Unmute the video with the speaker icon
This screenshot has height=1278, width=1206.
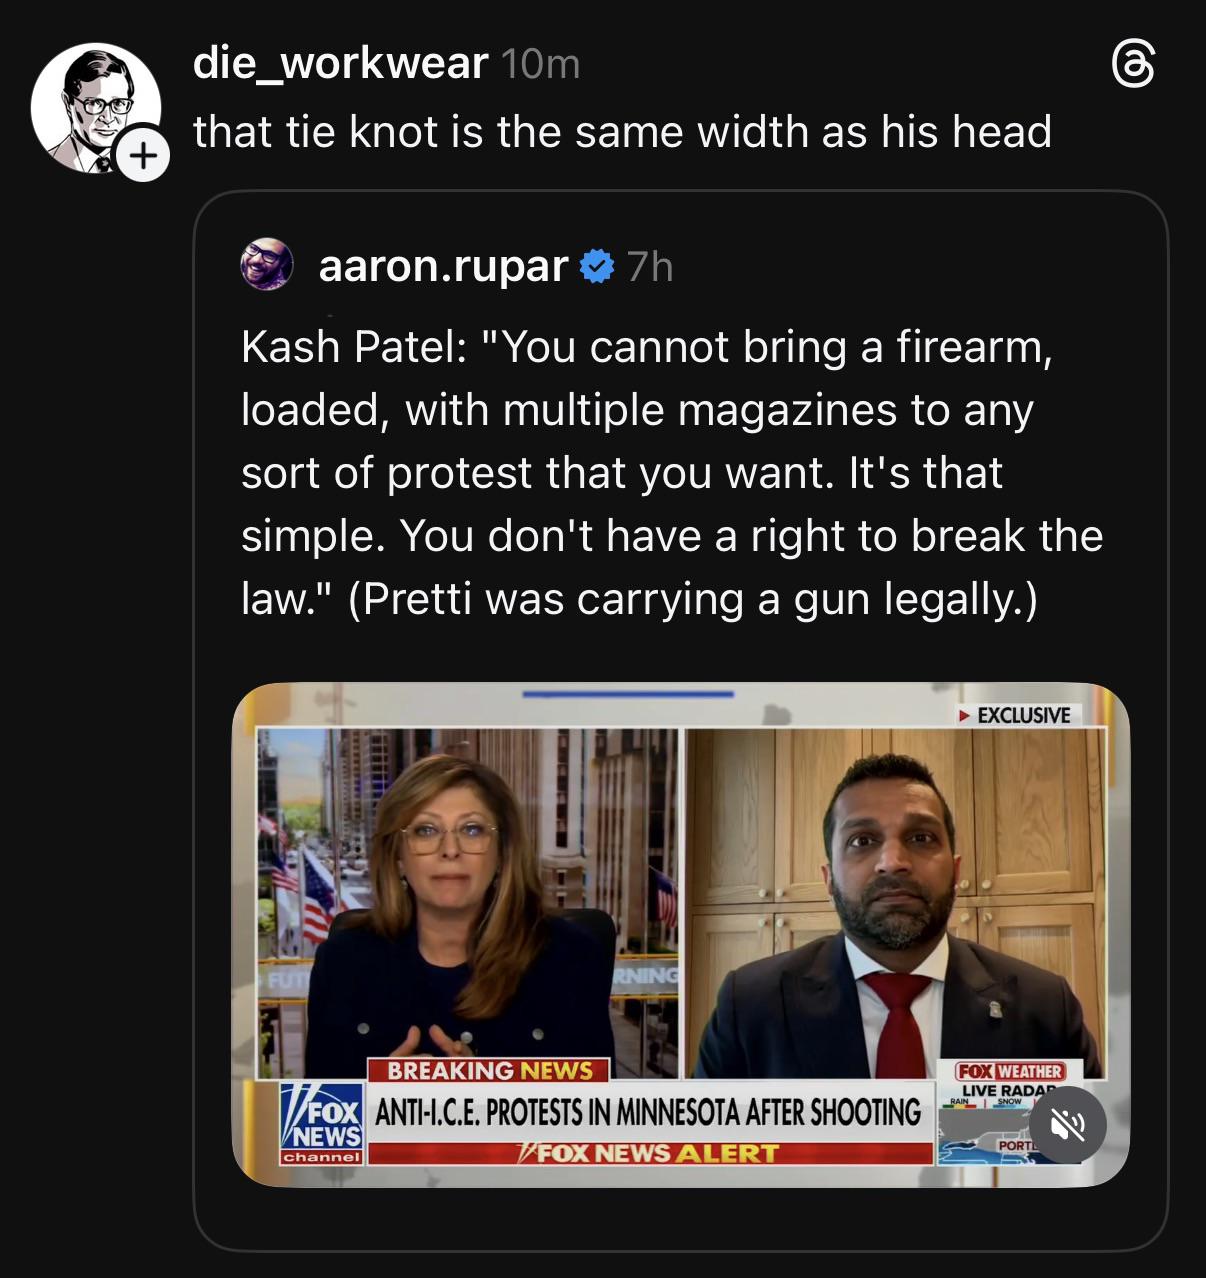(x=1067, y=1125)
